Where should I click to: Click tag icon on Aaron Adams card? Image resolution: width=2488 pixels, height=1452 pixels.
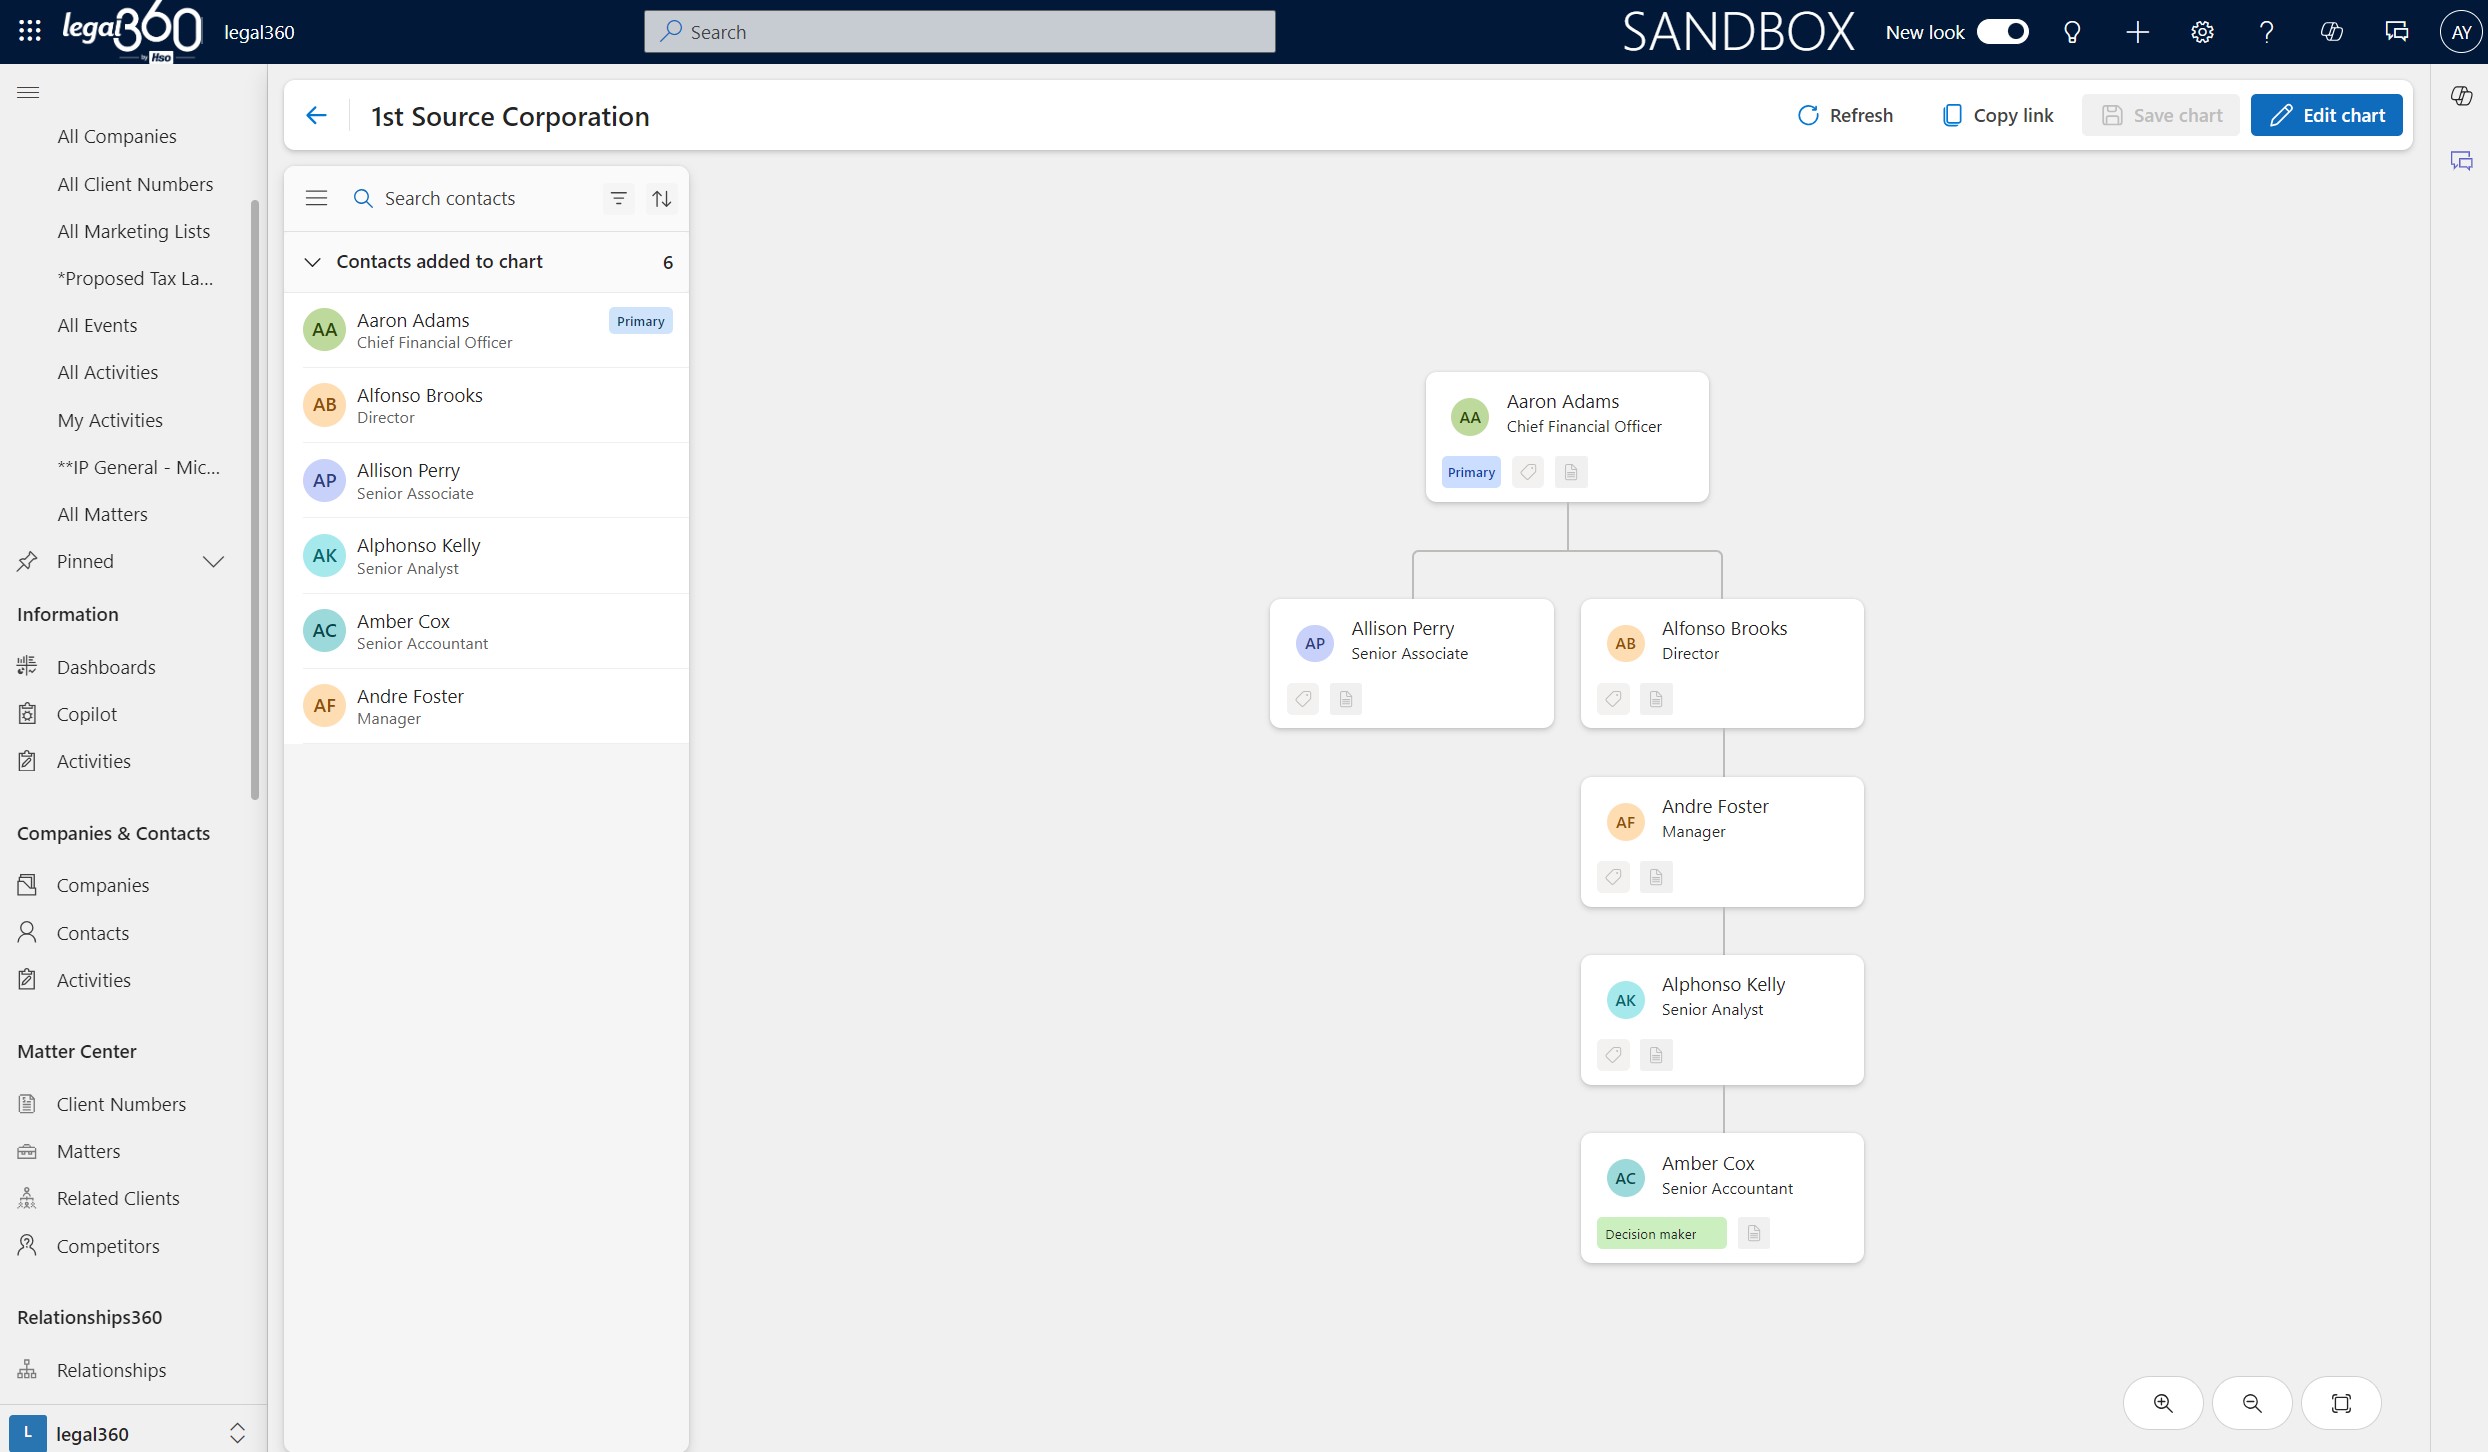click(1528, 472)
